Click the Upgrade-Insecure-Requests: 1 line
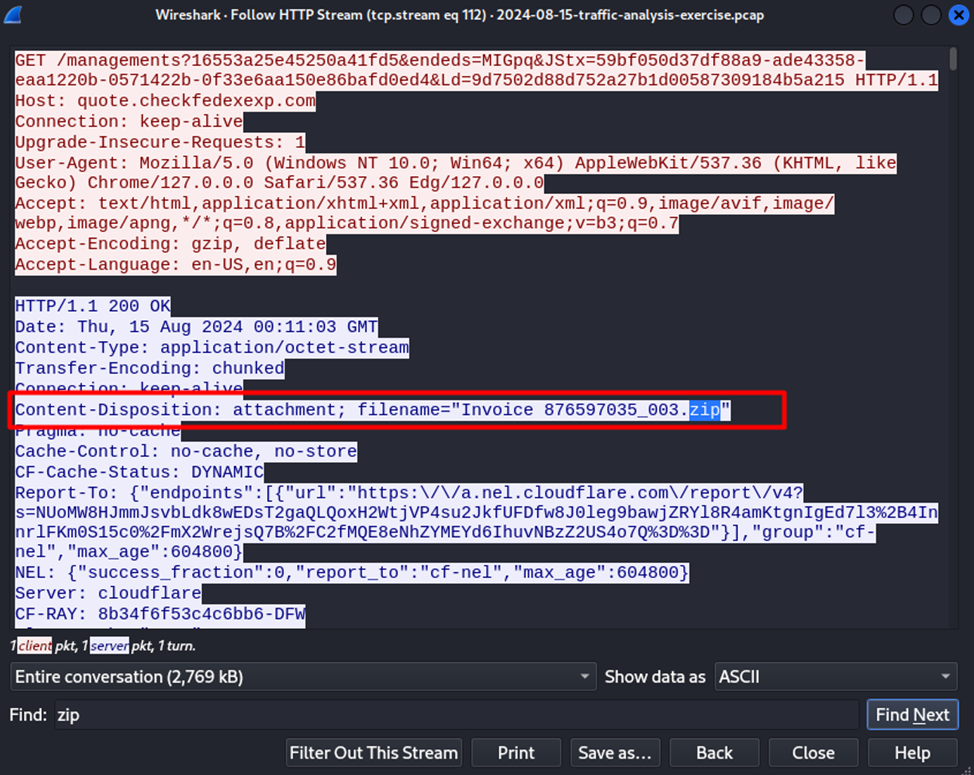The width and height of the screenshot is (974, 775). 160,142
